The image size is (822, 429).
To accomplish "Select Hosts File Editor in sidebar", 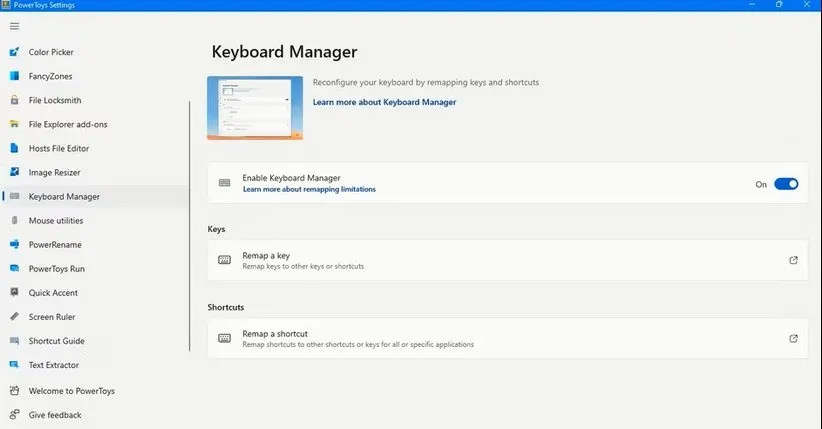I will click(59, 148).
